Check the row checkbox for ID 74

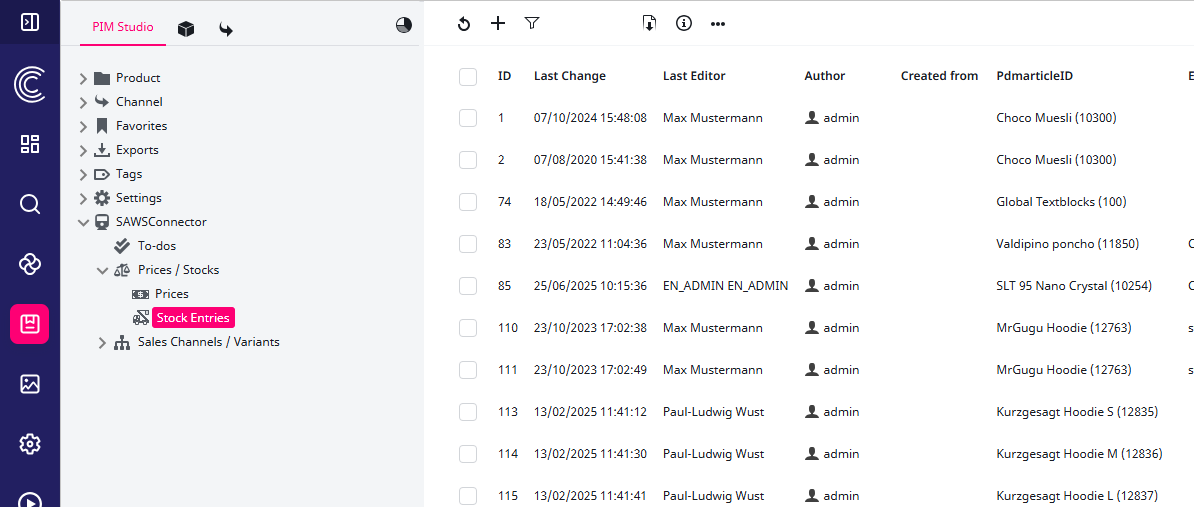click(x=468, y=202)
